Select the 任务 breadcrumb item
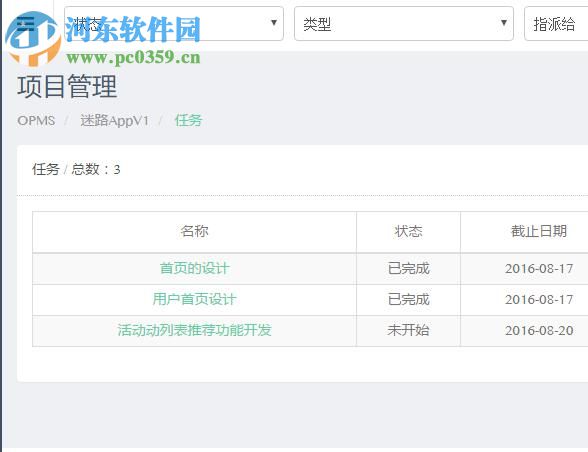This screenshot has width=588, height=452. pyautogui.click(x=188, y=121)
